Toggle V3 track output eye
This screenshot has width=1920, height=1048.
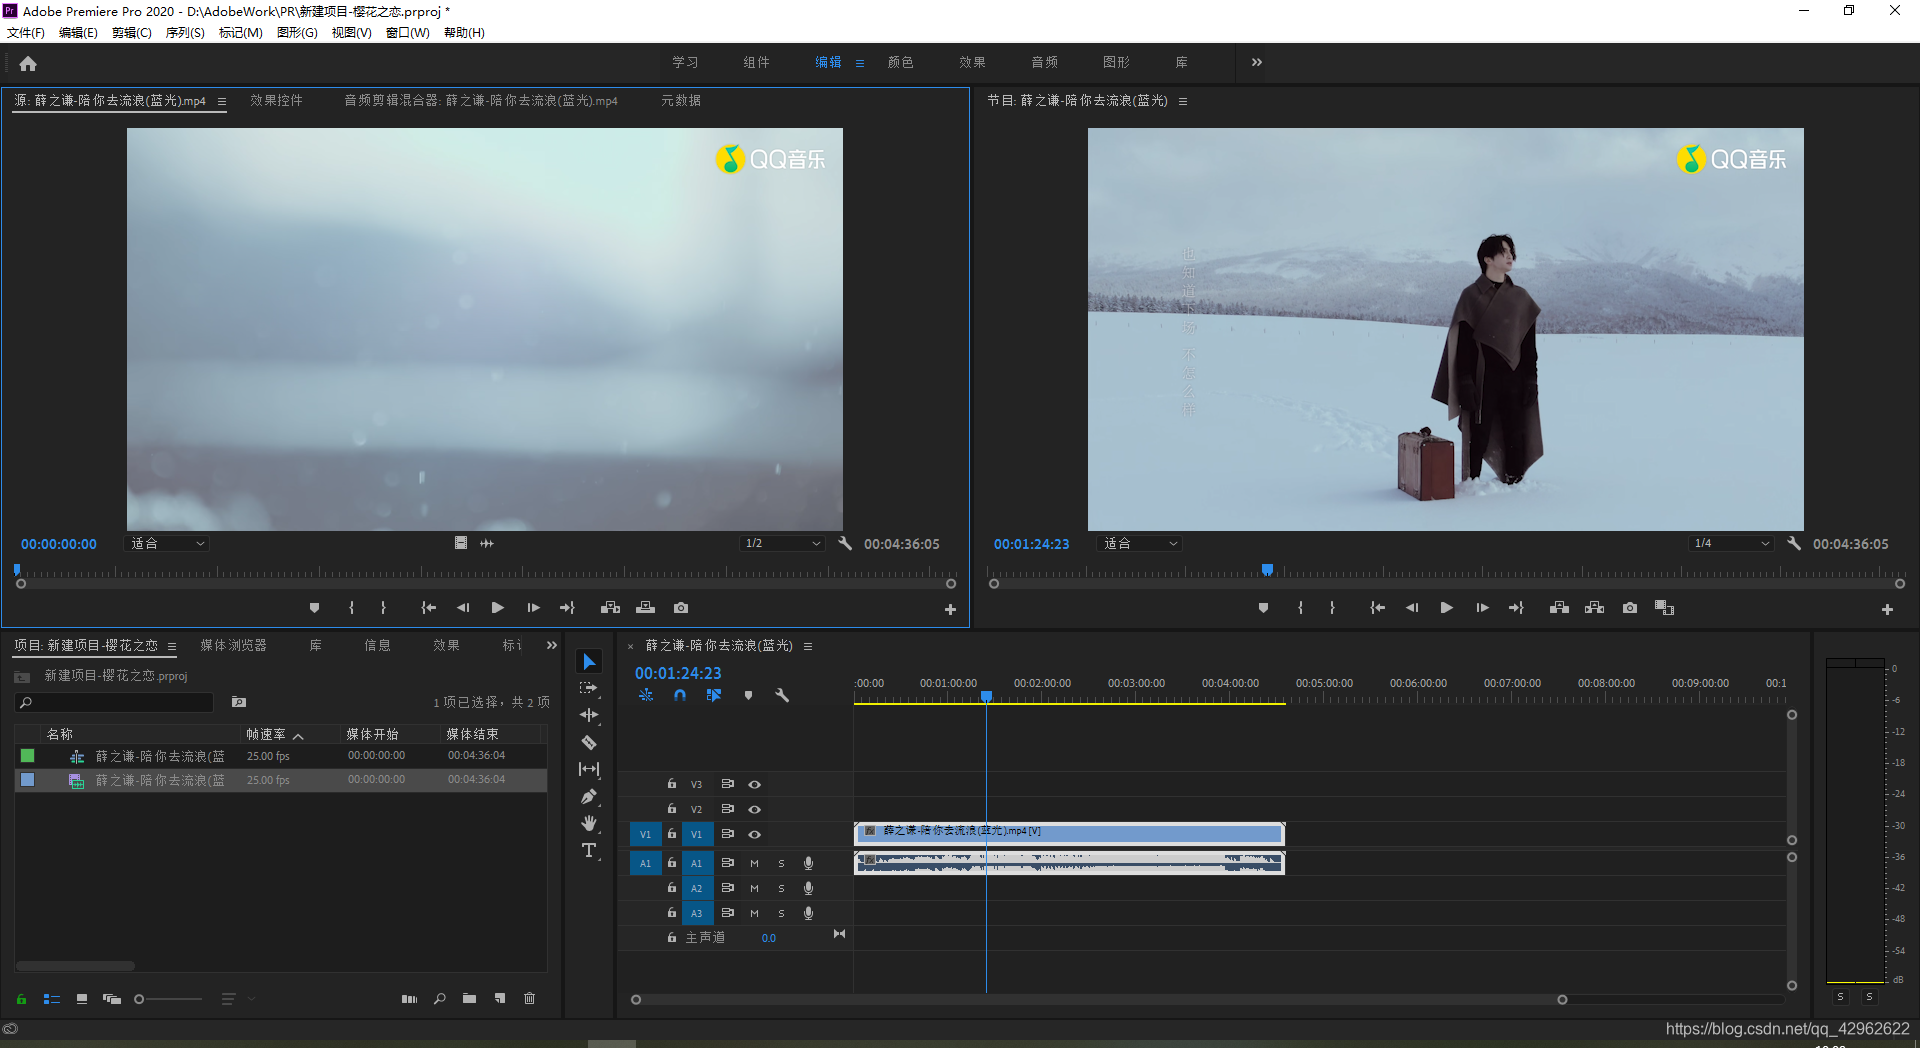pyautogui.click(x=755, y=784)
